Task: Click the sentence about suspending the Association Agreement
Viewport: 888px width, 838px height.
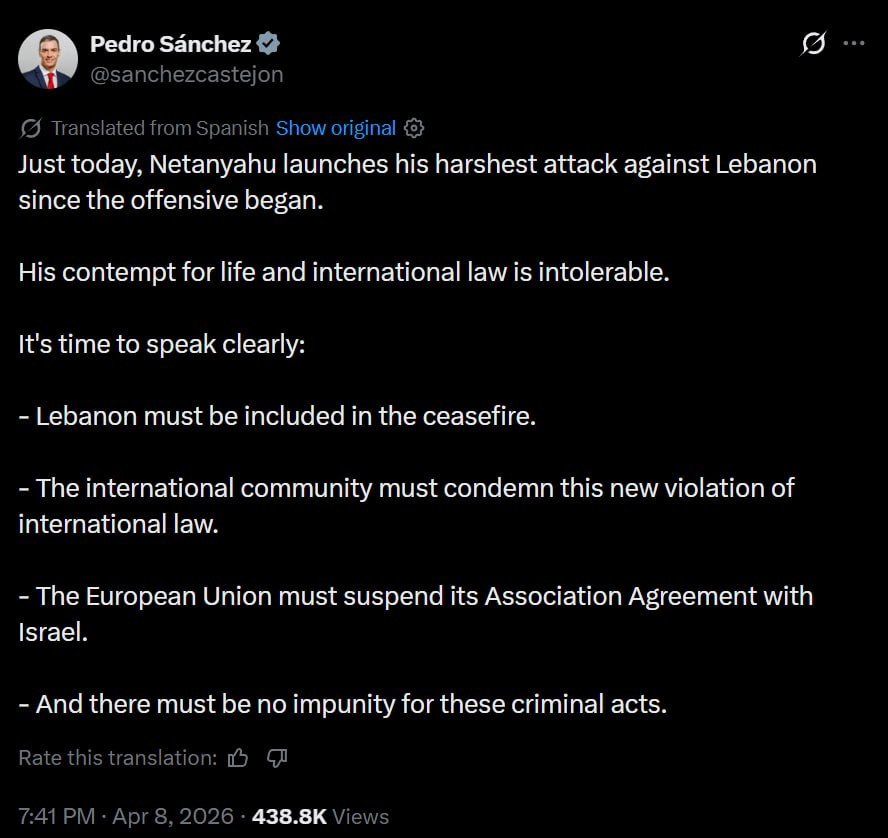Action: pyautogui.click(x=415, y=596)
